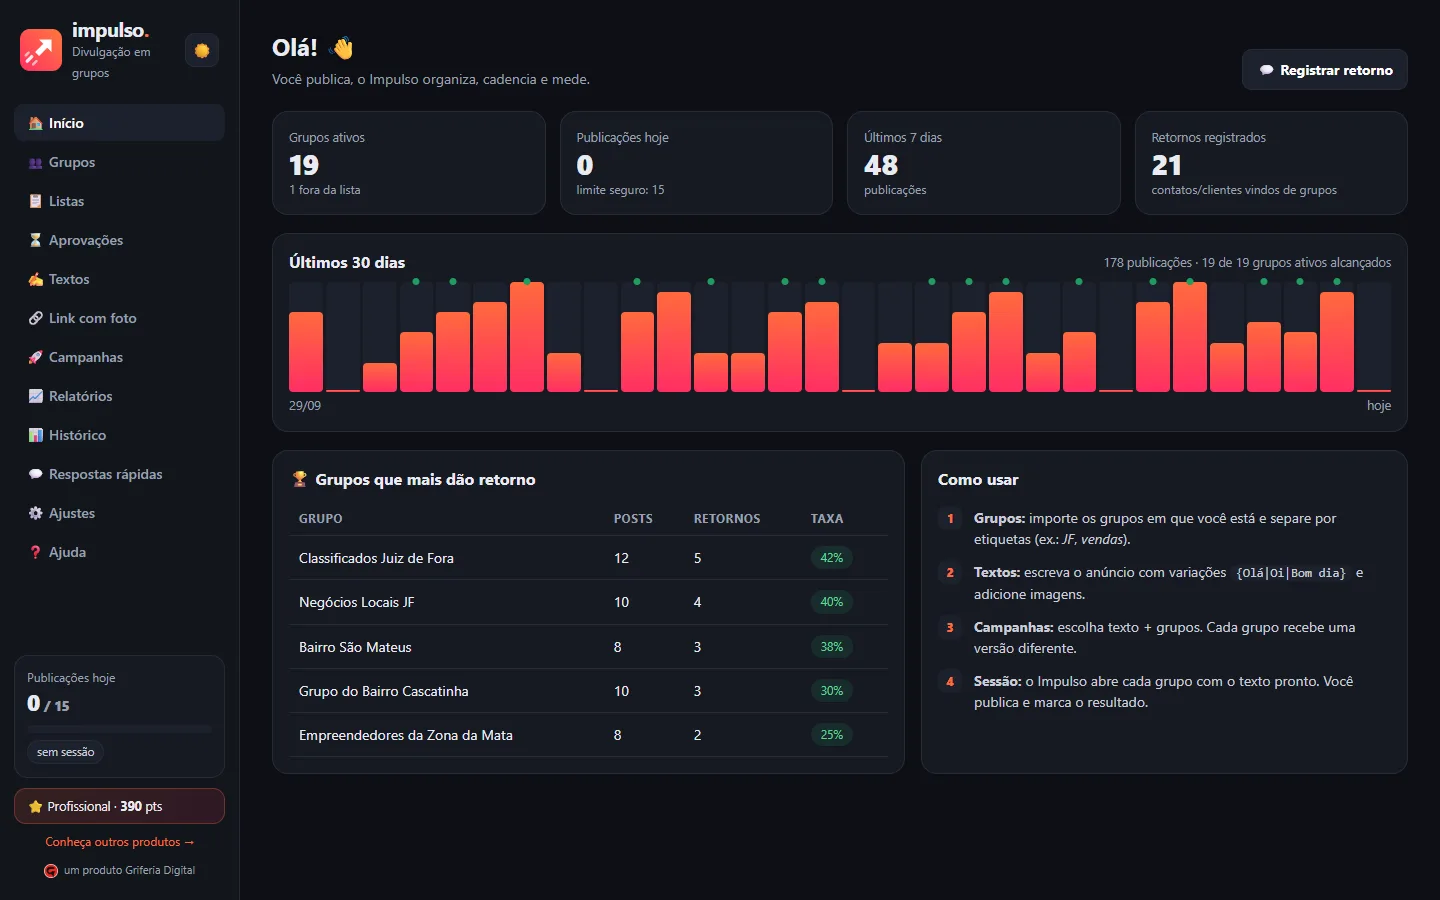Select the Negócios Locais JF row
The height and width of the screenshot is (900, 1440).
point(589,602)
